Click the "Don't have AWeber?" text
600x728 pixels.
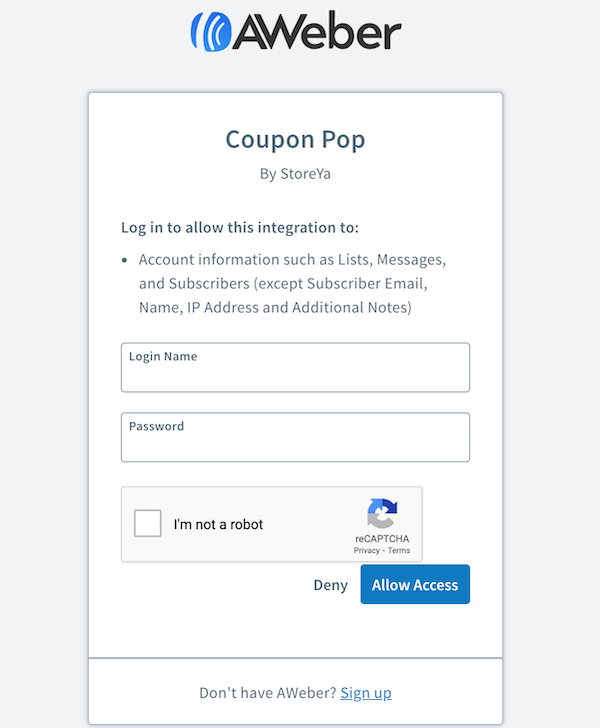[267, 693]
